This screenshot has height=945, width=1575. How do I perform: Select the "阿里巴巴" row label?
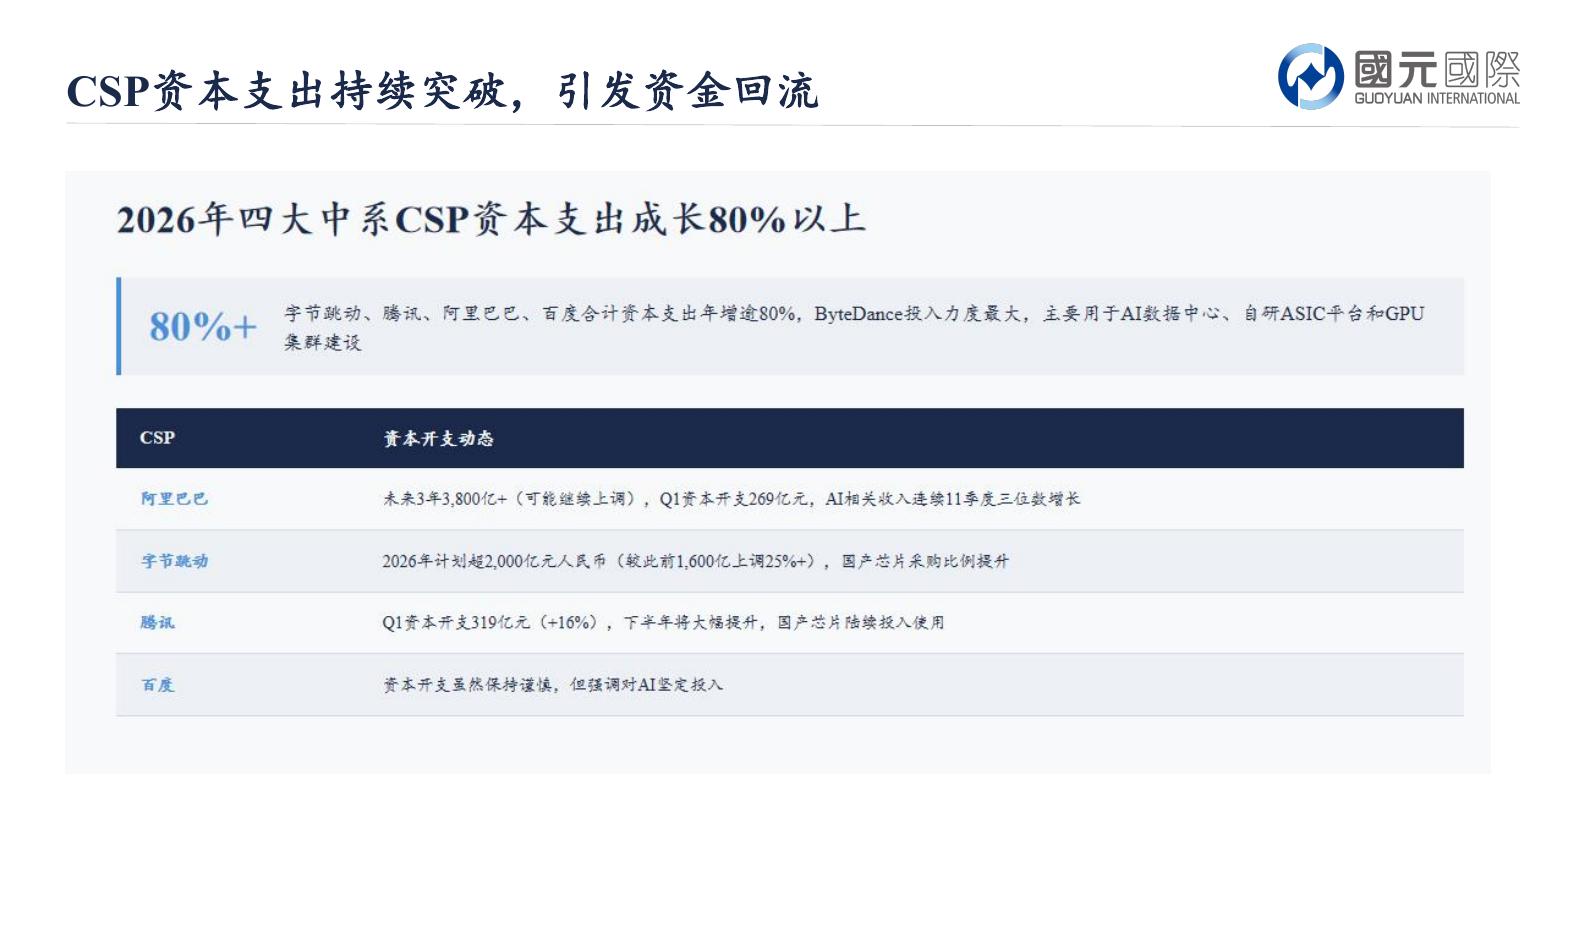pyautogui.click(x=174, y=498)
